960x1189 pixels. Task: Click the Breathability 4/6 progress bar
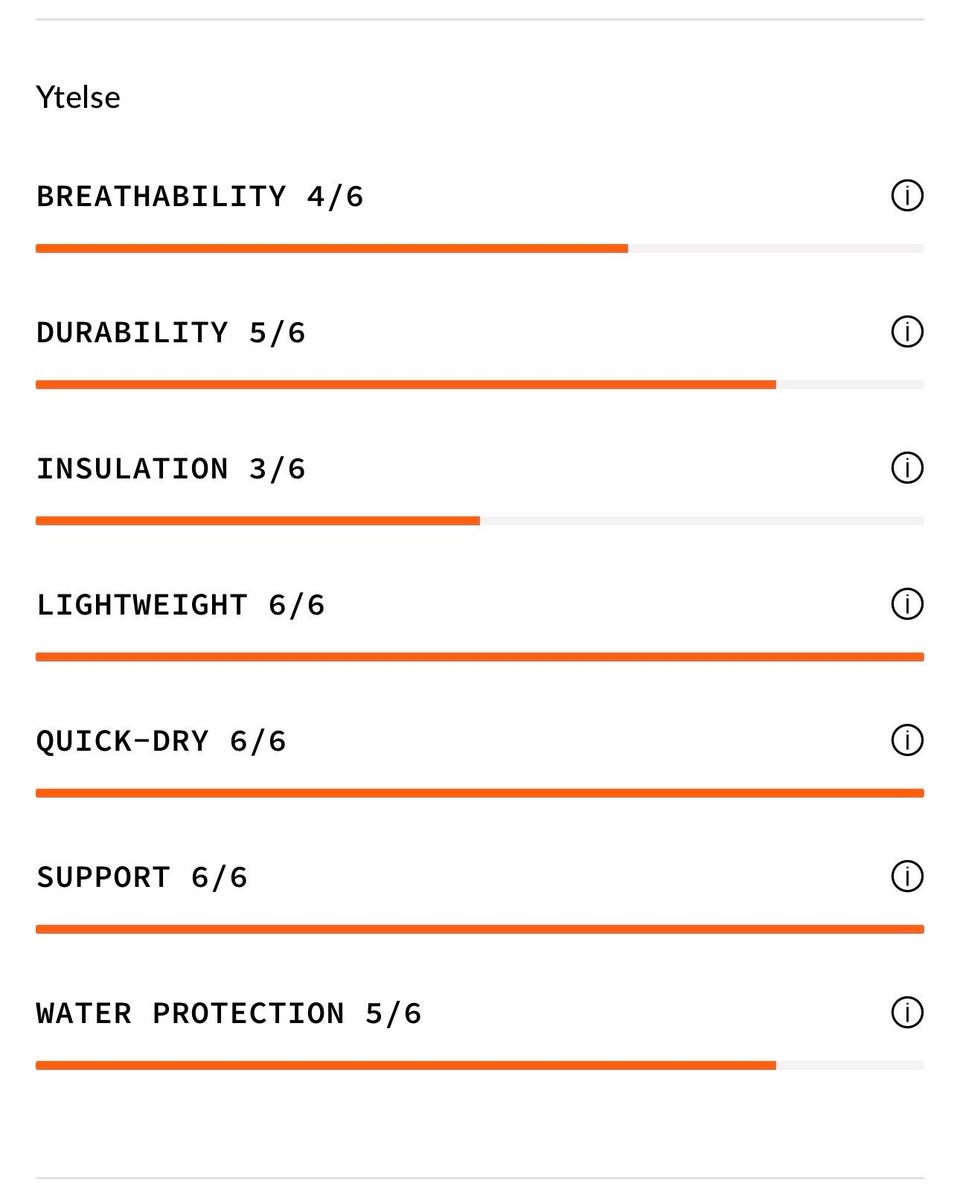coord(479,249)
